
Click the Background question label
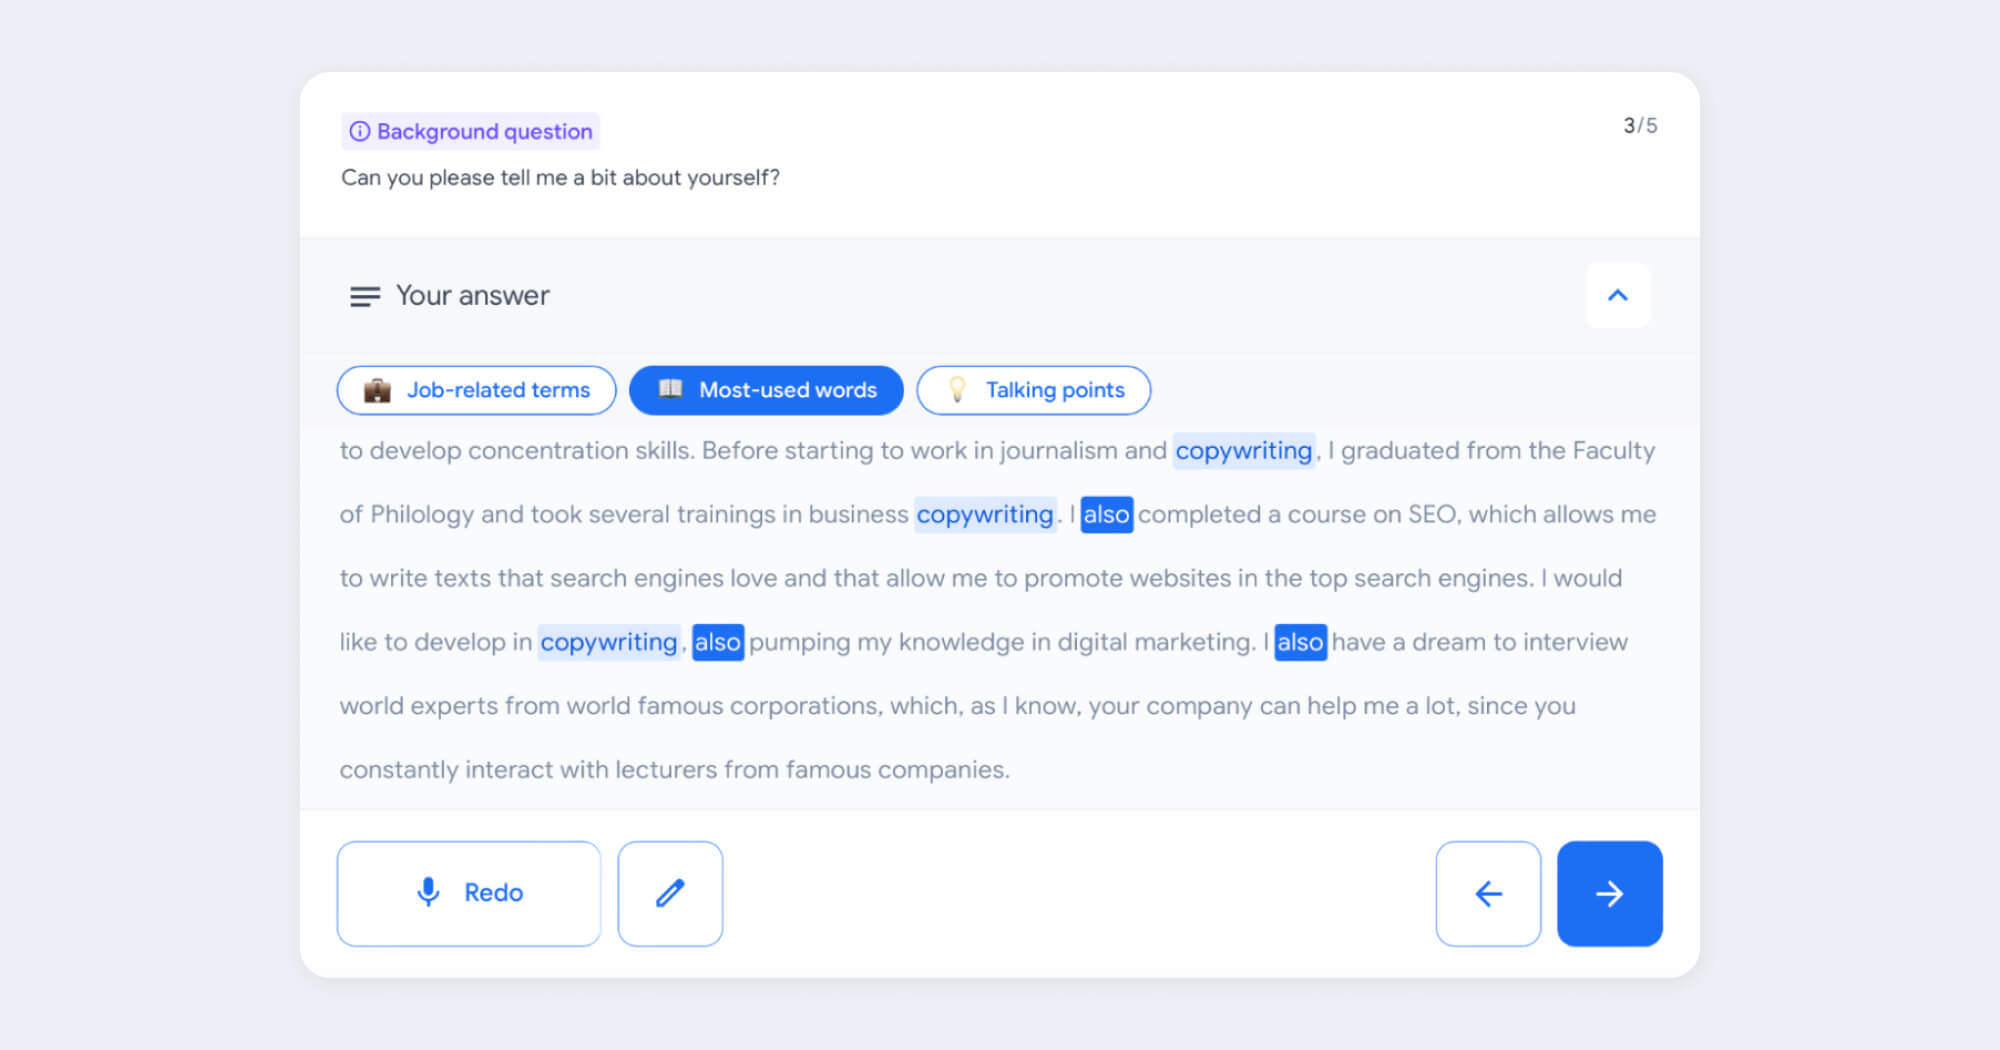point(484,131)
